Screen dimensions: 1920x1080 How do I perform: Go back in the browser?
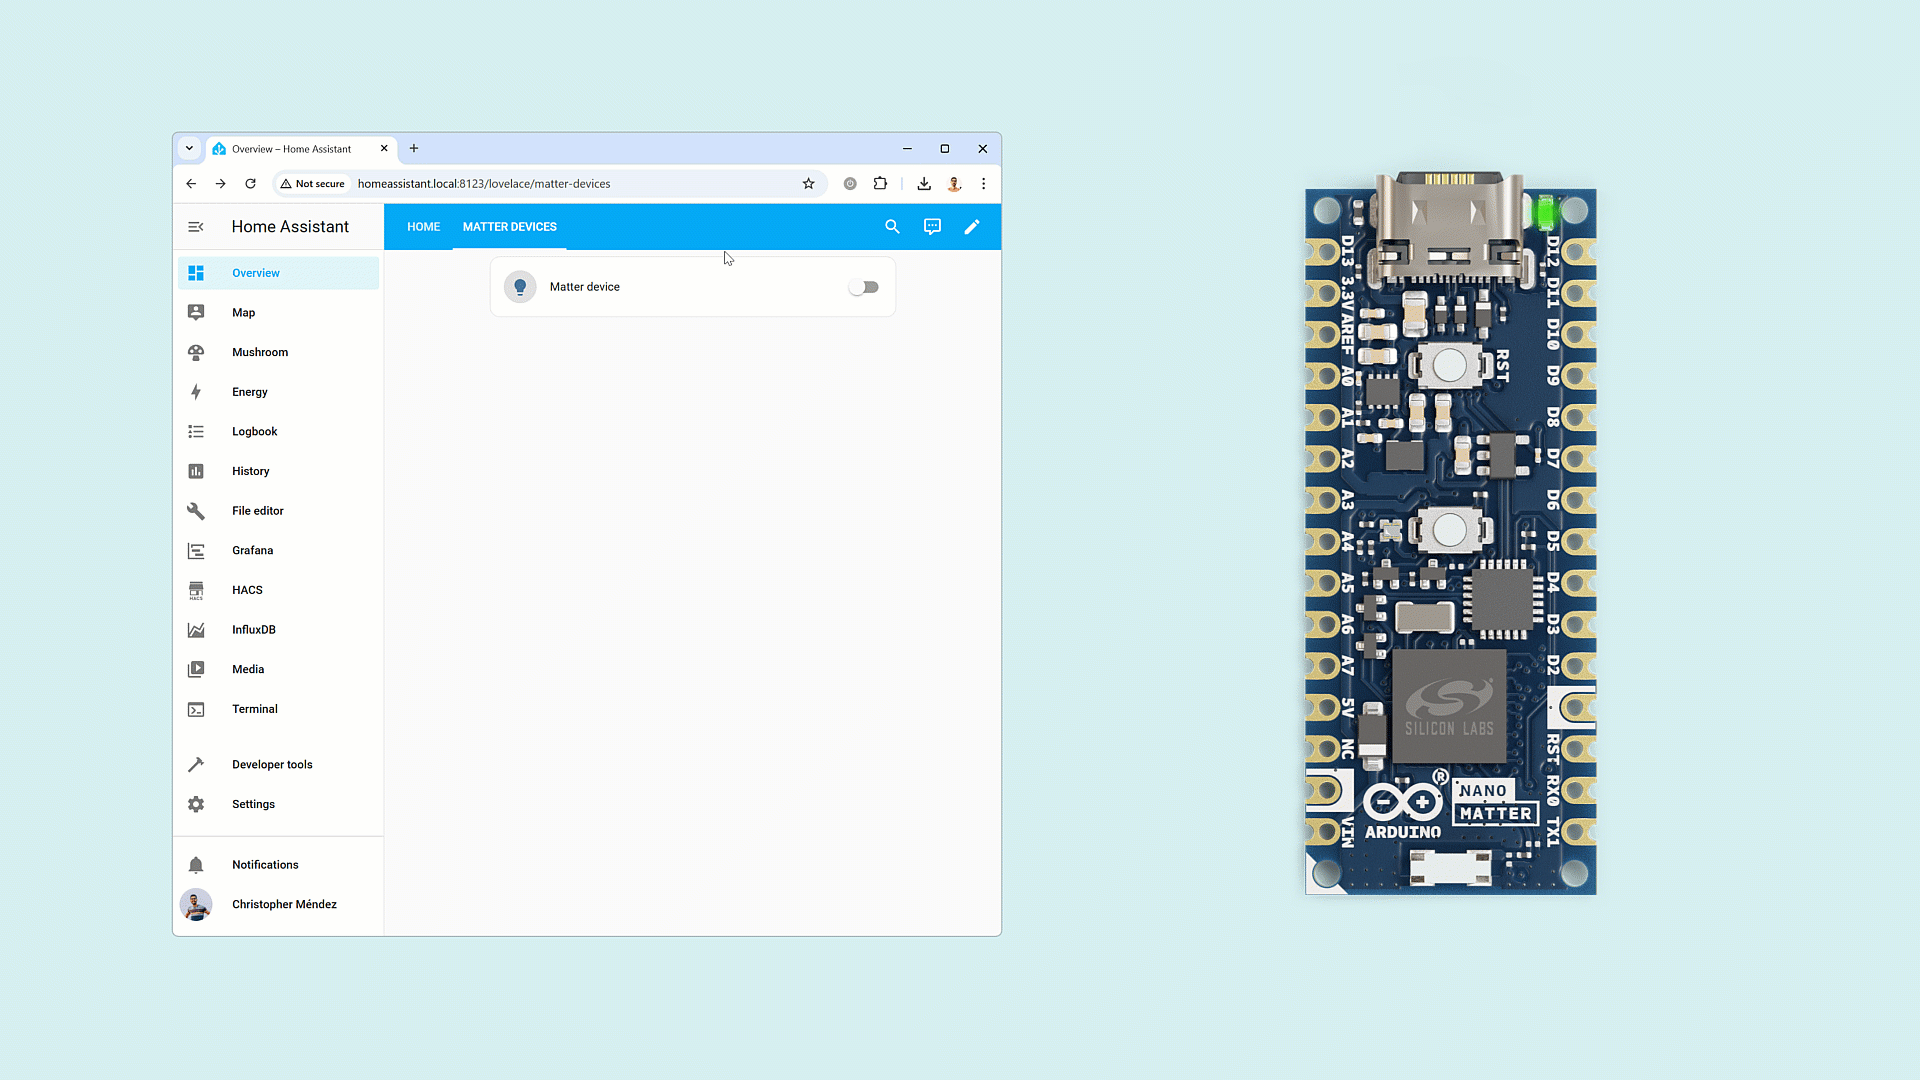coord(191,184)
